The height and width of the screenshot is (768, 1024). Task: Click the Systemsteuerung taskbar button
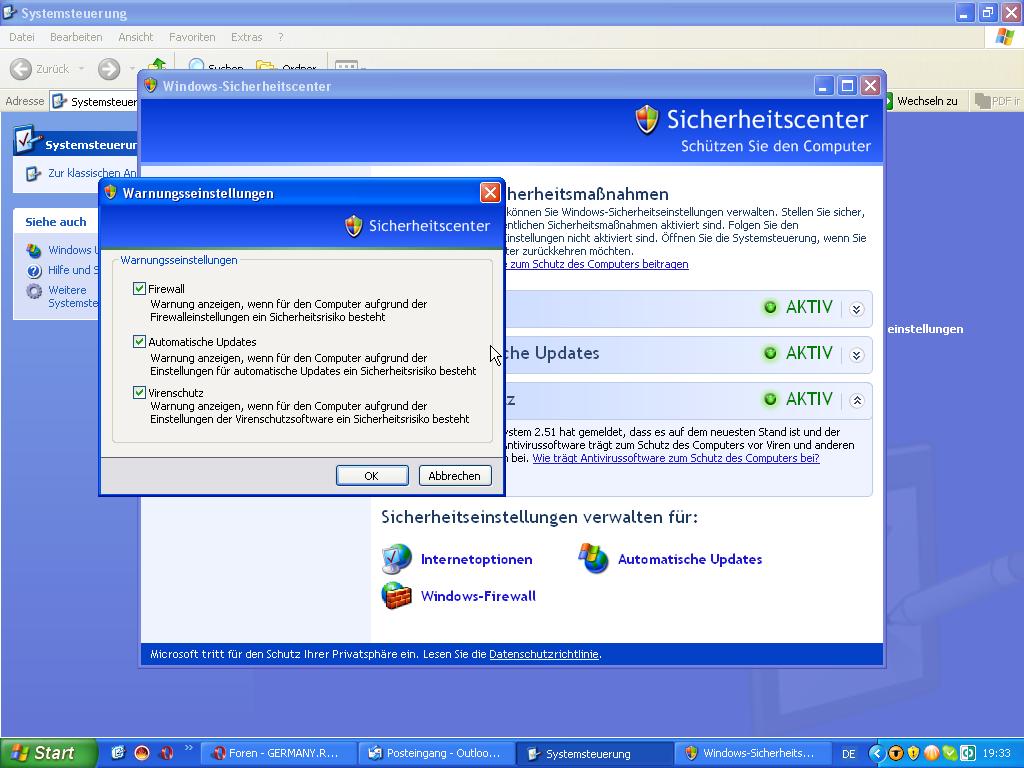coord(594,753)
